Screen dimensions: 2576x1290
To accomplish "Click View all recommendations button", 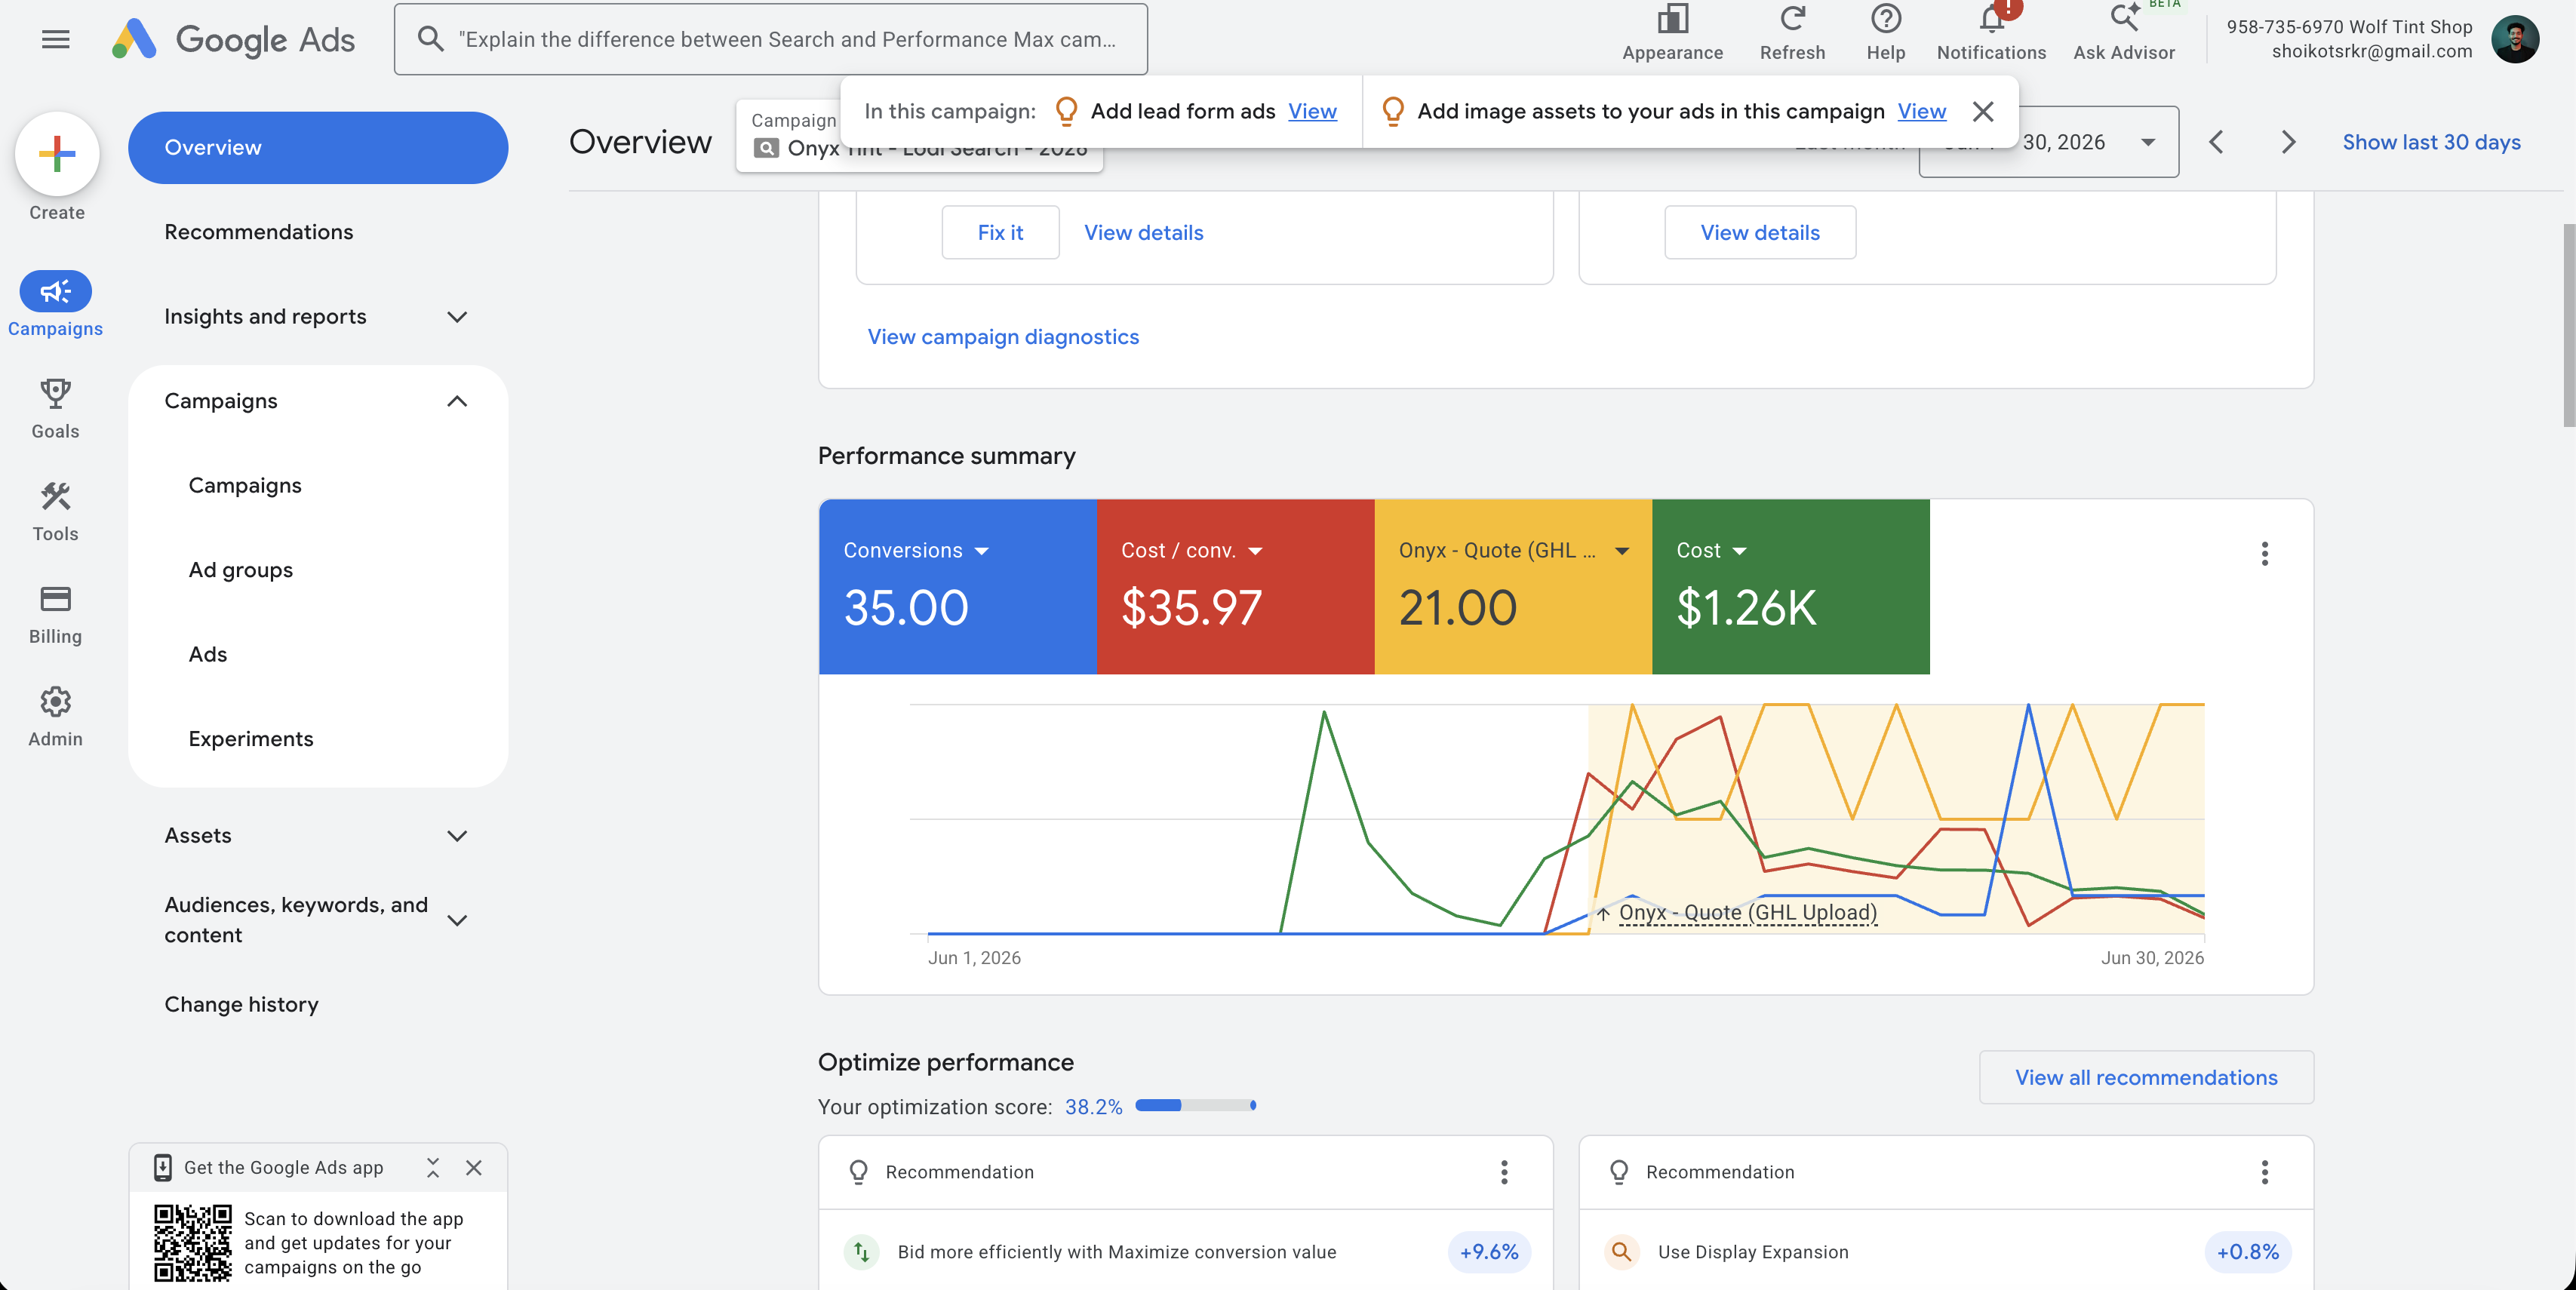I will tap(2146, 1077).
